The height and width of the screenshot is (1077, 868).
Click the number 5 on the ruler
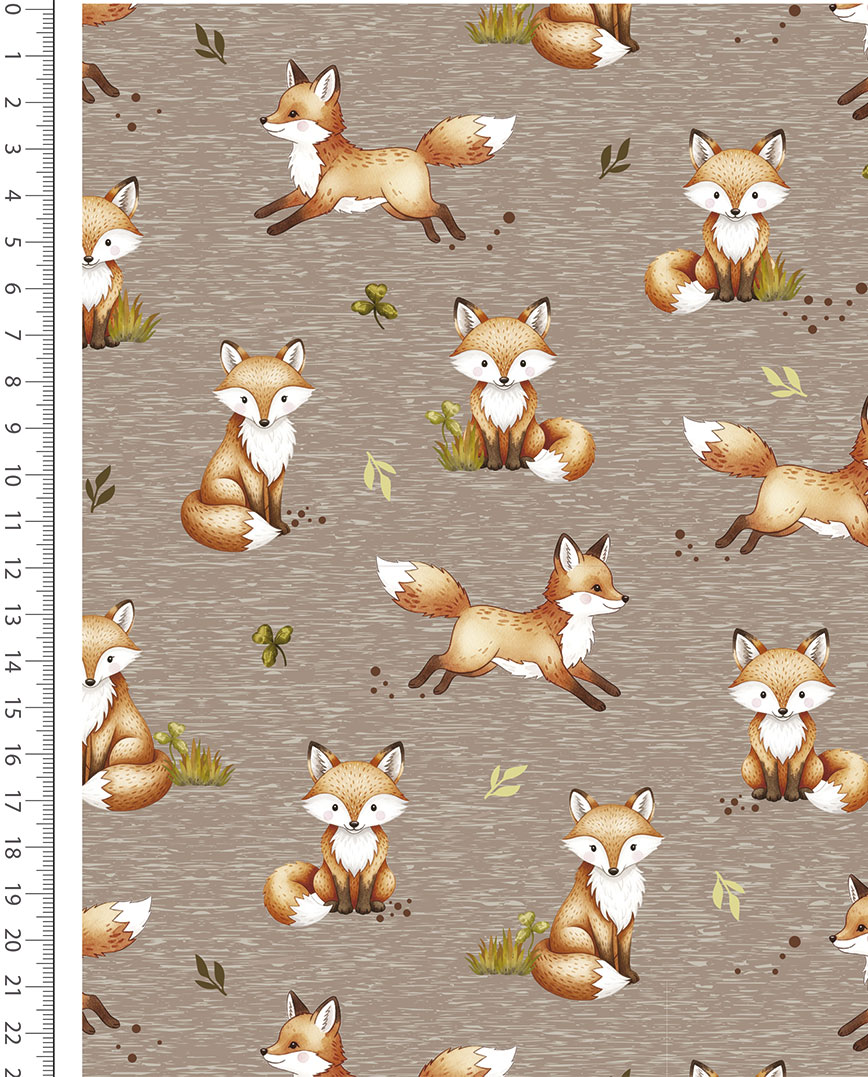pos(13,242)
